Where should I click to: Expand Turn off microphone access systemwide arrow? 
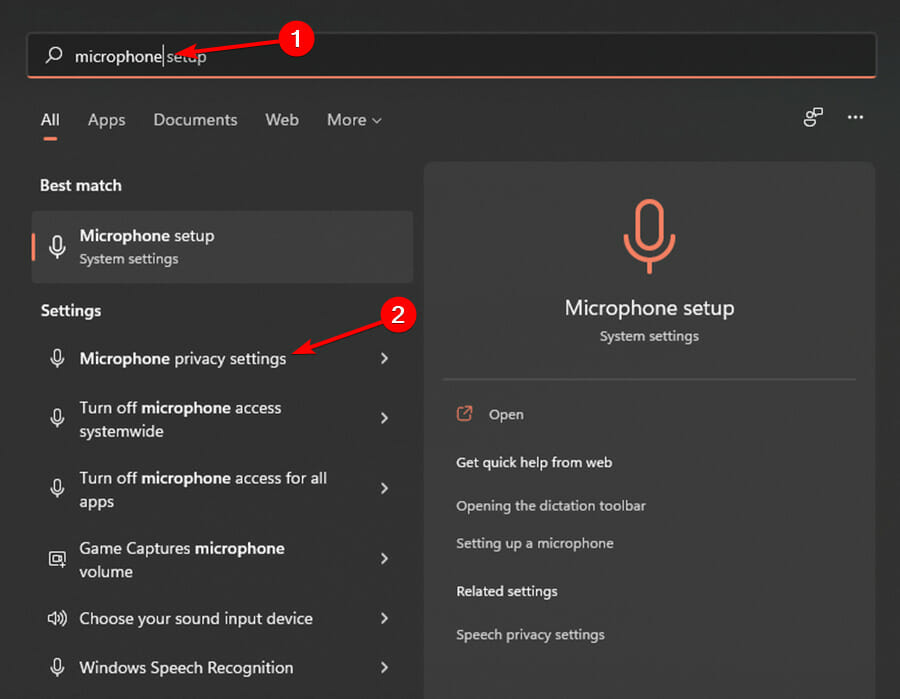[384, 419]
